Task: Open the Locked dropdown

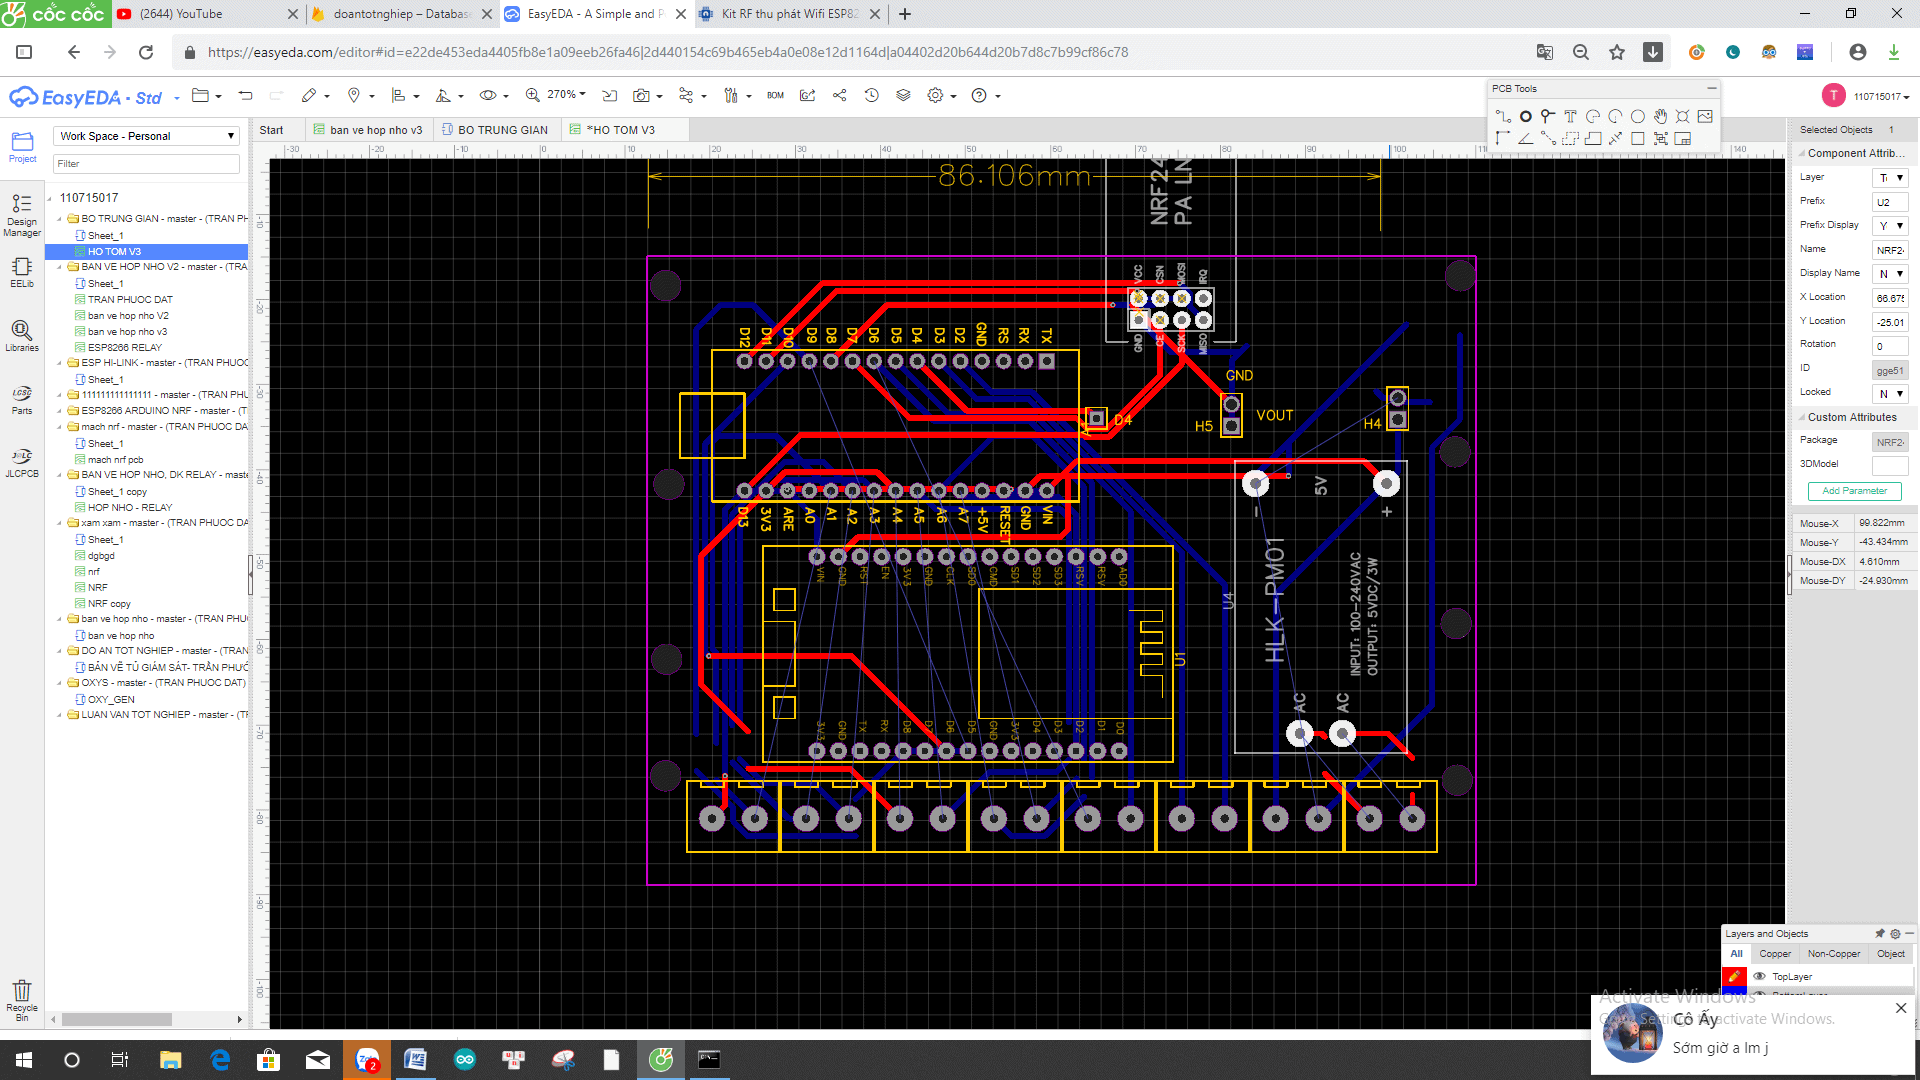Action: click(x=1890, y=394)
